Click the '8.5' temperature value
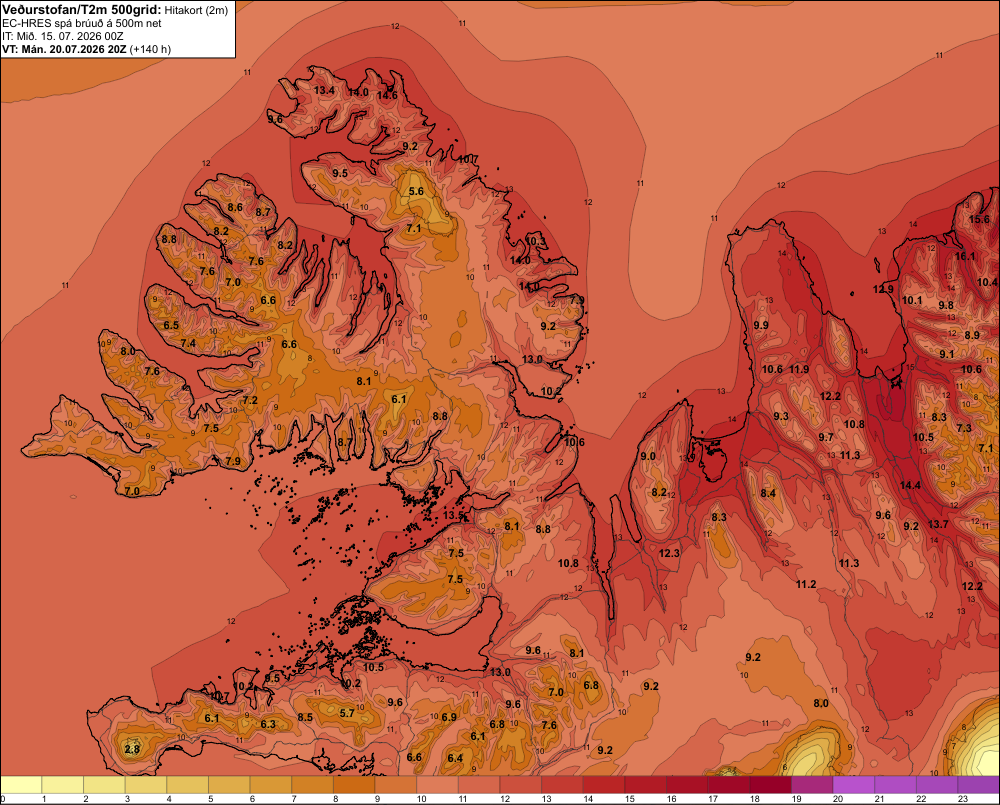This screenshot has width=1000, height=805. point(305,717)
